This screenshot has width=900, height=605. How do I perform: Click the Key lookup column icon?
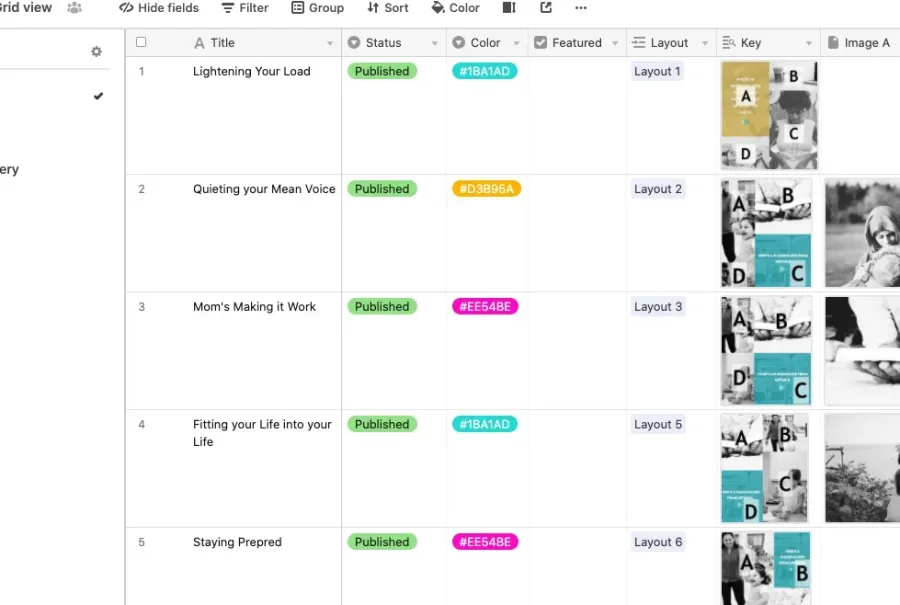click(x=729, y=43)
